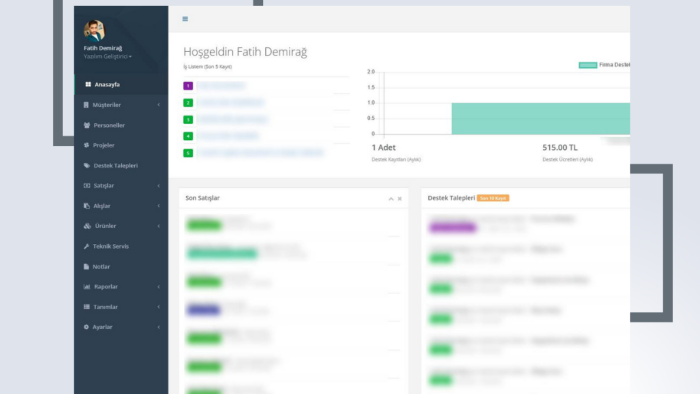Click the Tanımlar table icon
The height and width of the screenshot is (394, 700).
coord(87,307)
